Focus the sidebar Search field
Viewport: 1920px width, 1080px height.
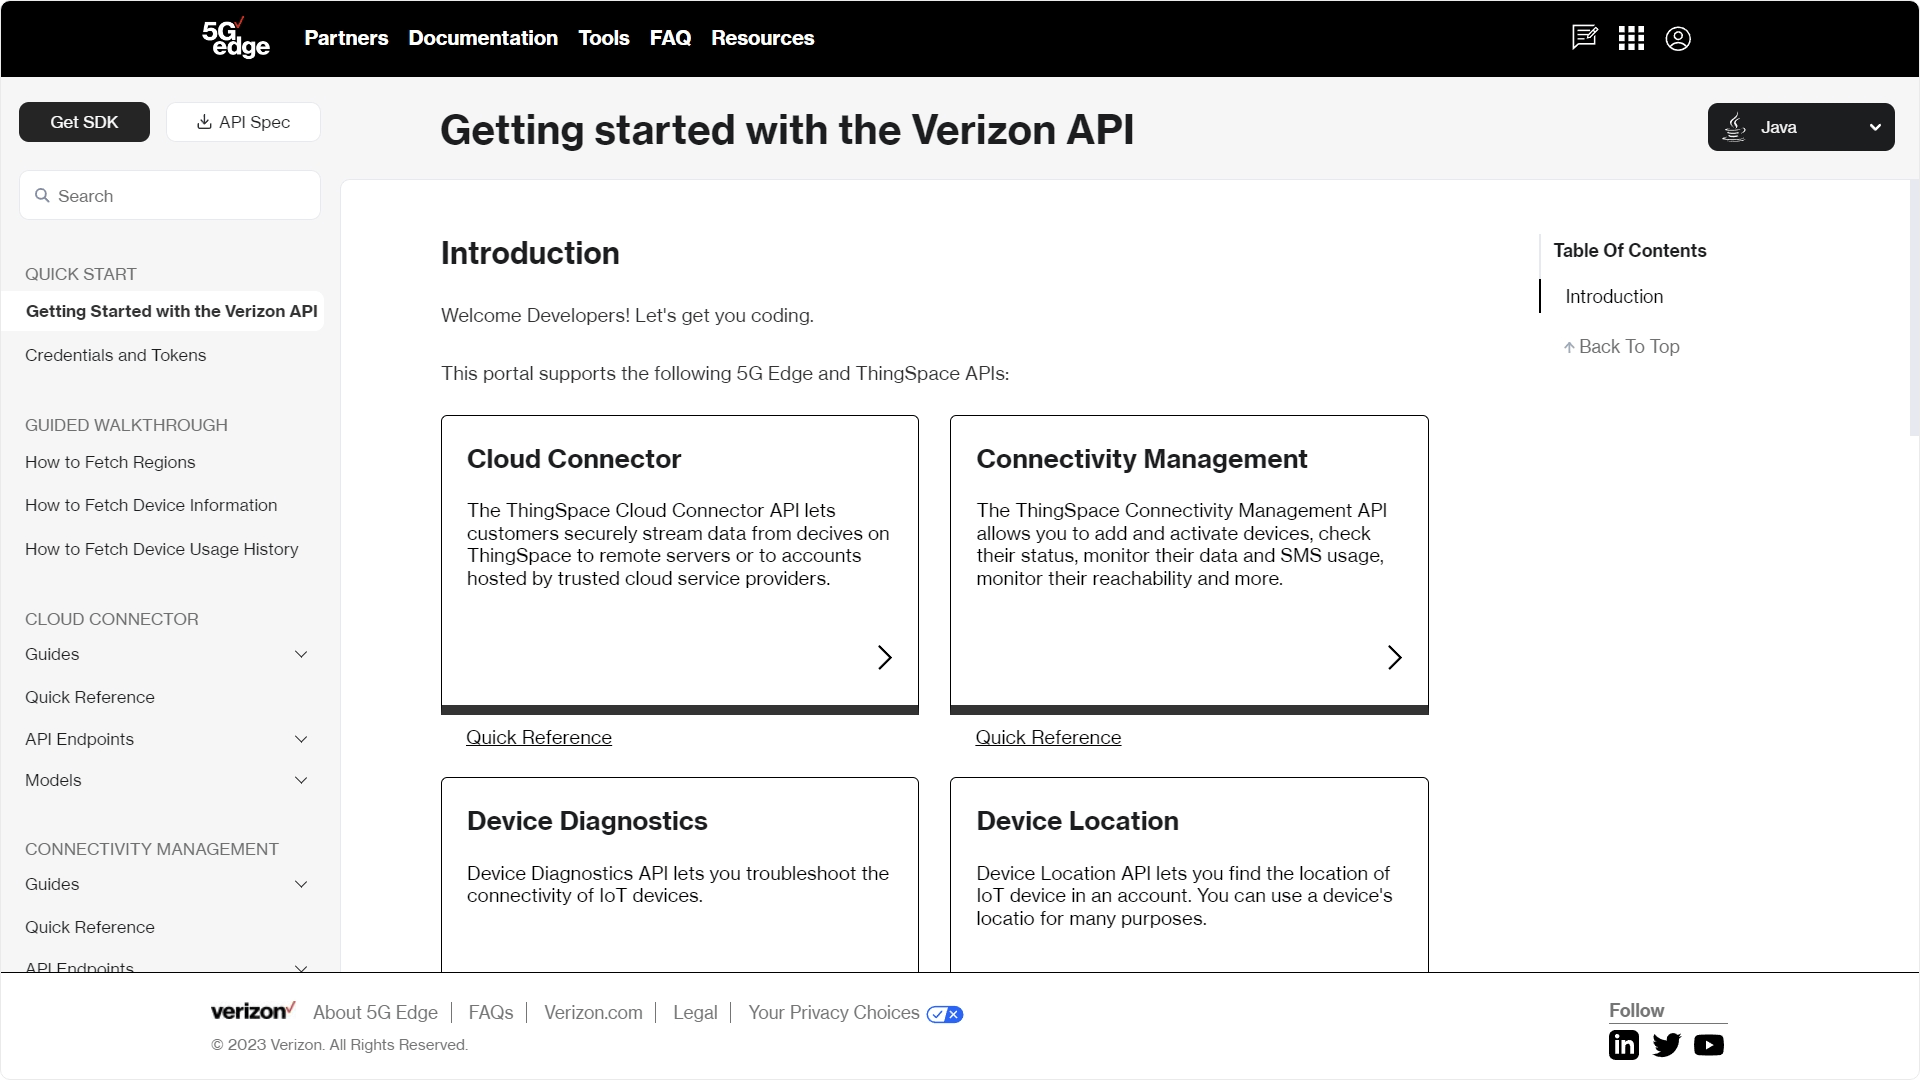pos(170,195)
